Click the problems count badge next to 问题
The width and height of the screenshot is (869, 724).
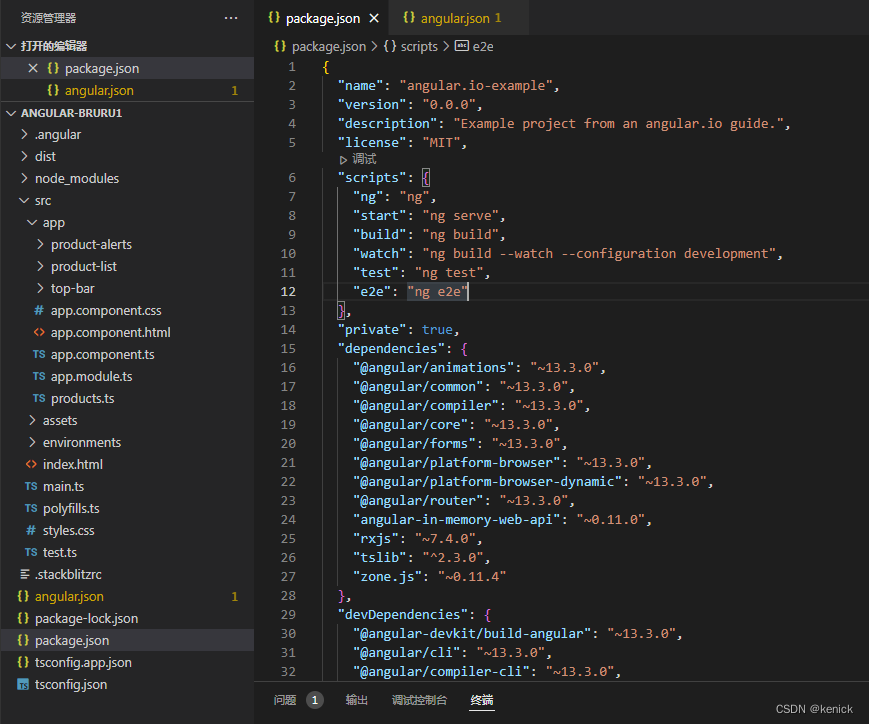[314, 700]
